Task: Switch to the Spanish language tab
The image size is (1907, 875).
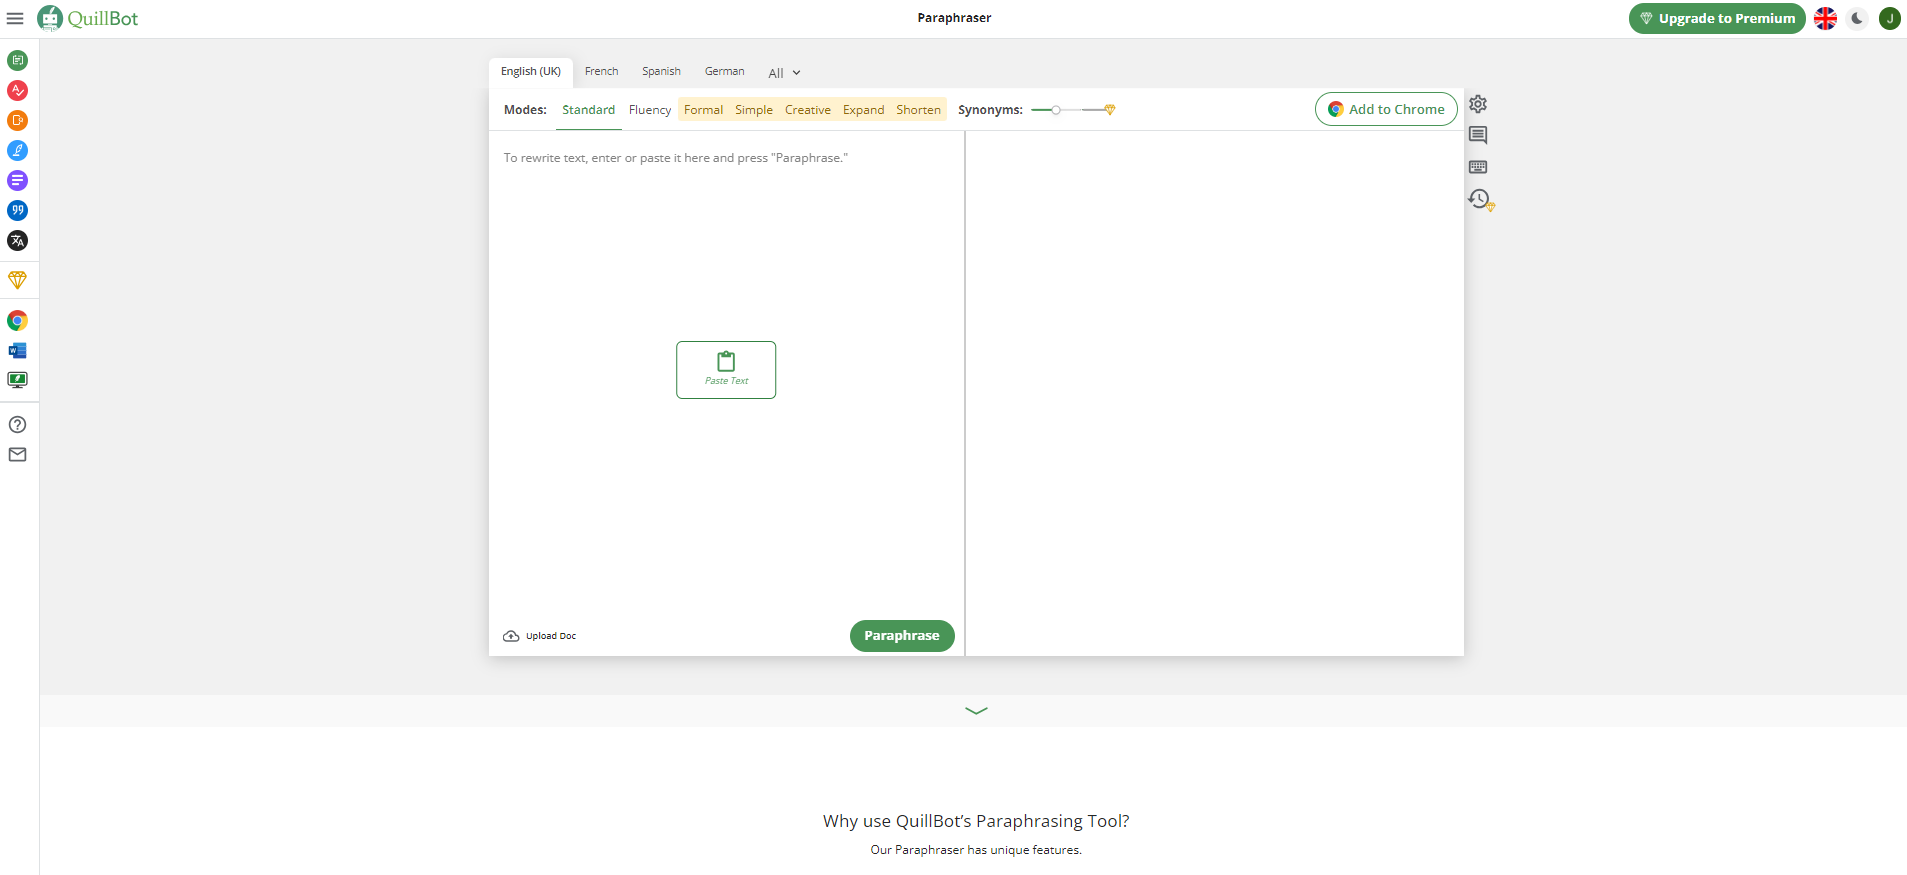Action: [x=661, y=72]
